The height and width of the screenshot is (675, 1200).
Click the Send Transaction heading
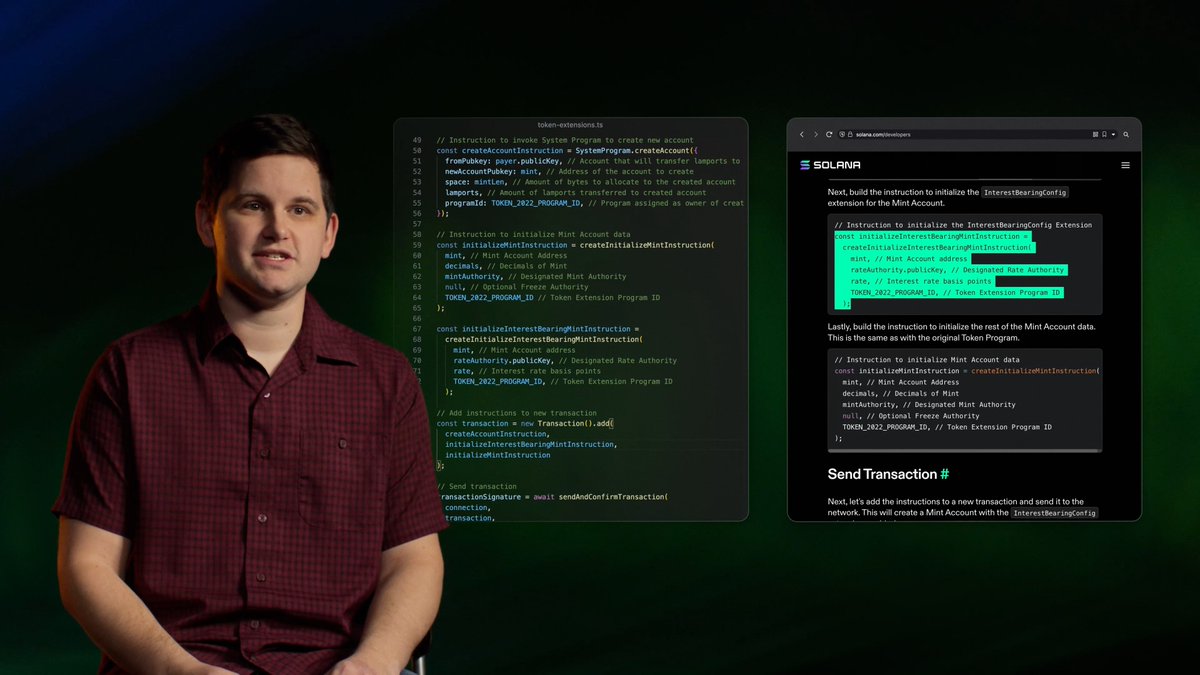pos(882,474)
